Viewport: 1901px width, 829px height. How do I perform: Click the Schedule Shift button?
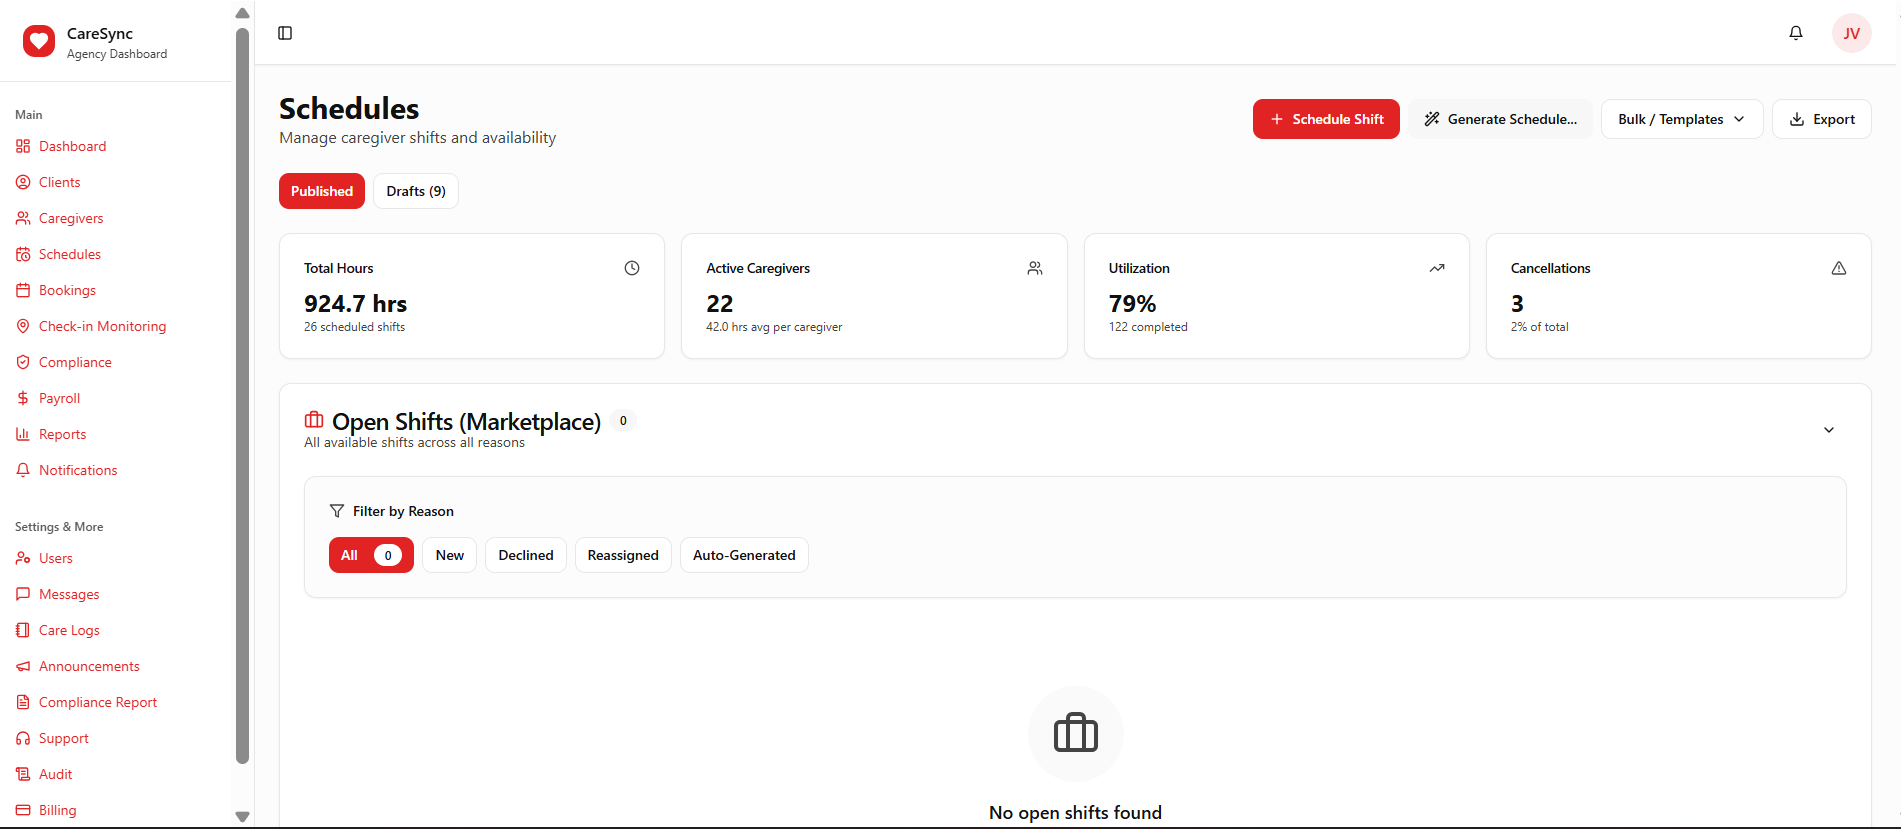pos(1326,119)
